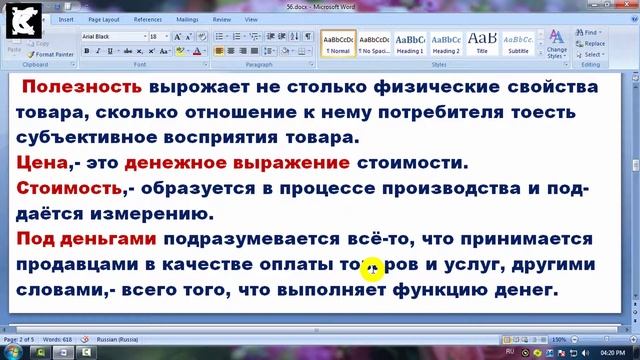Image resolution: width=640 pixels, height=360 pixels.
Task: Open Font dialog launcher
Action: pyautogui.click(x=205, y=64)
